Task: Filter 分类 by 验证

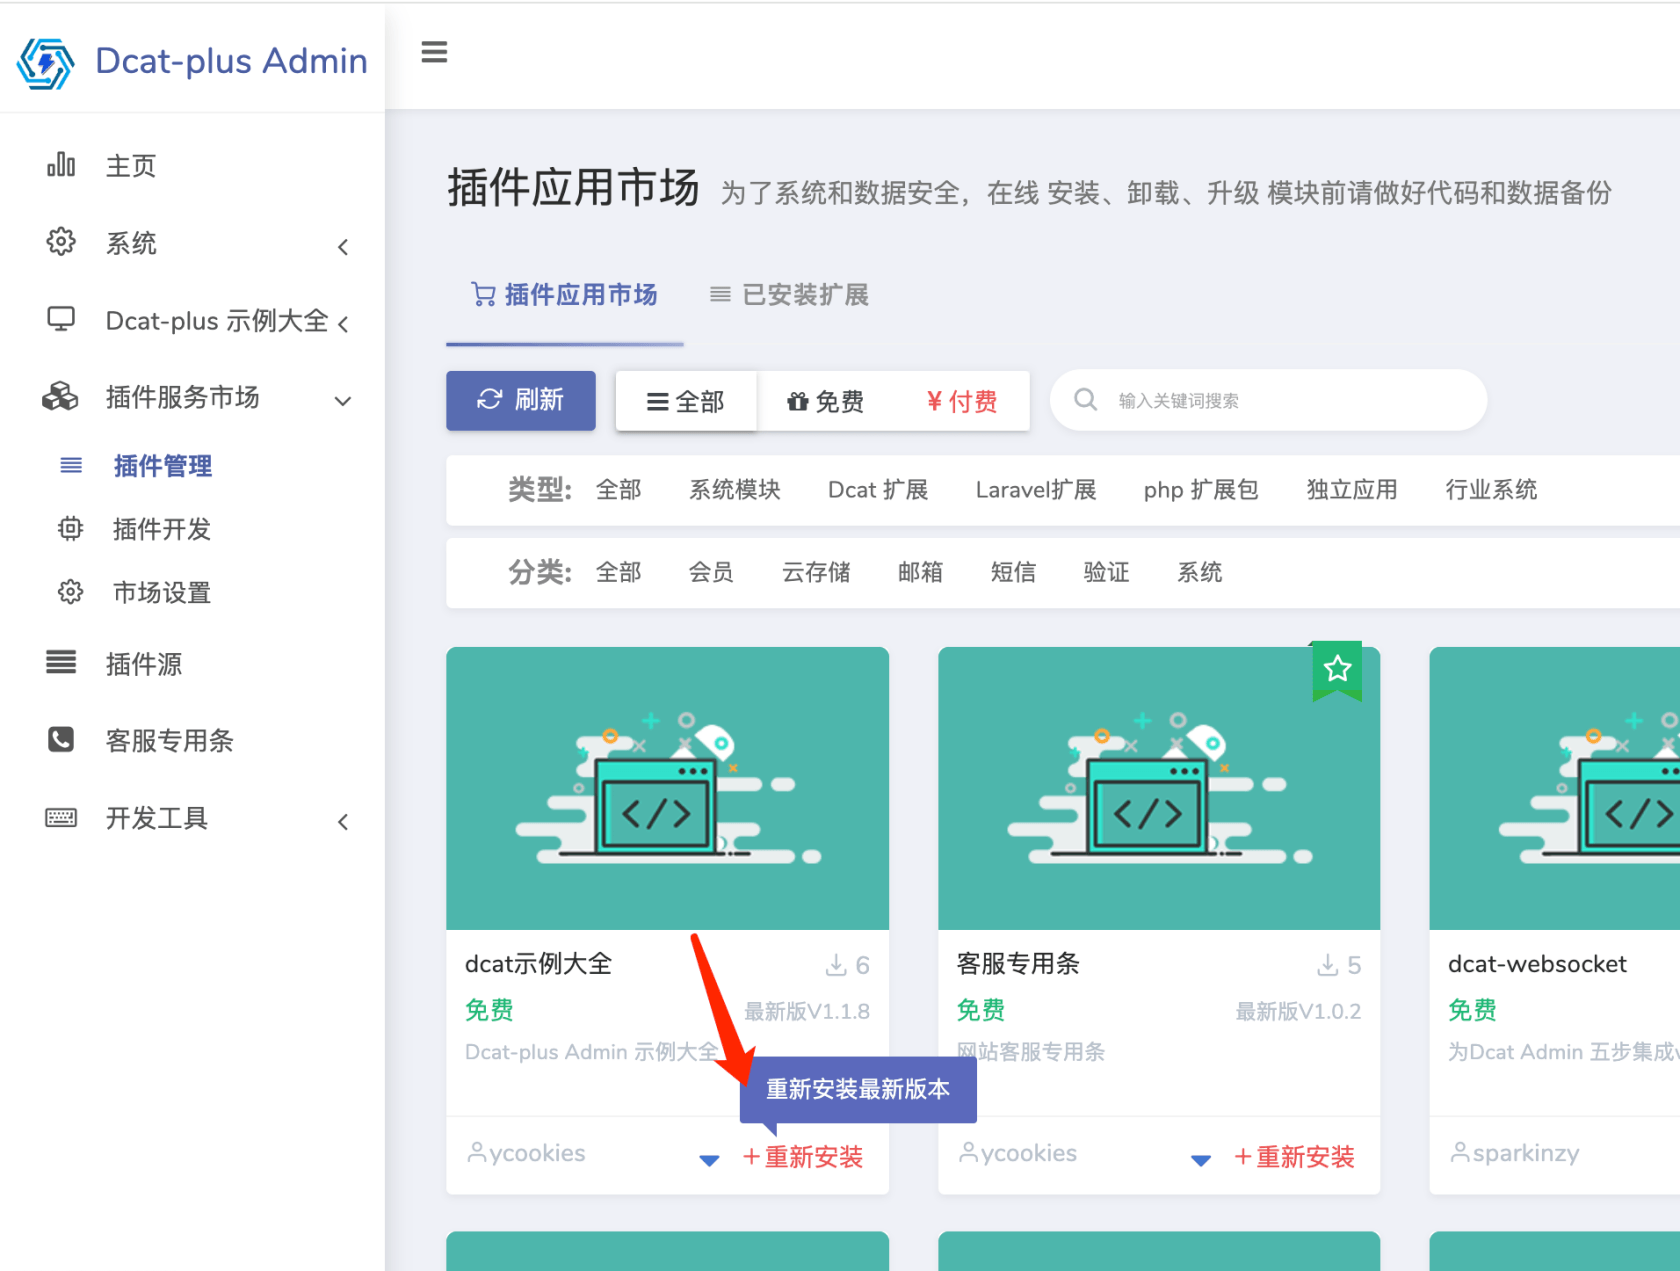Action: (x=1106, y=573)
